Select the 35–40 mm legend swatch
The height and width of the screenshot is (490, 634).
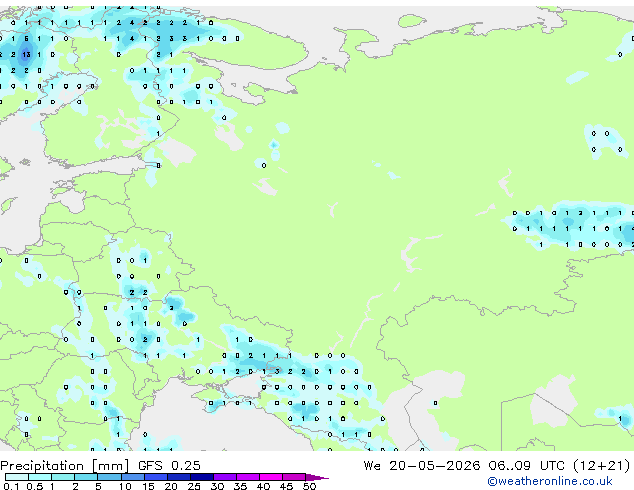[x=248, y=477]
